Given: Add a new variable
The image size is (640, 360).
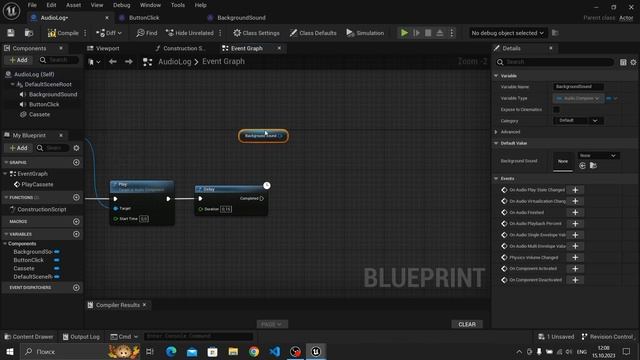Looking at the screenshot, I should (x=76, y=234).
